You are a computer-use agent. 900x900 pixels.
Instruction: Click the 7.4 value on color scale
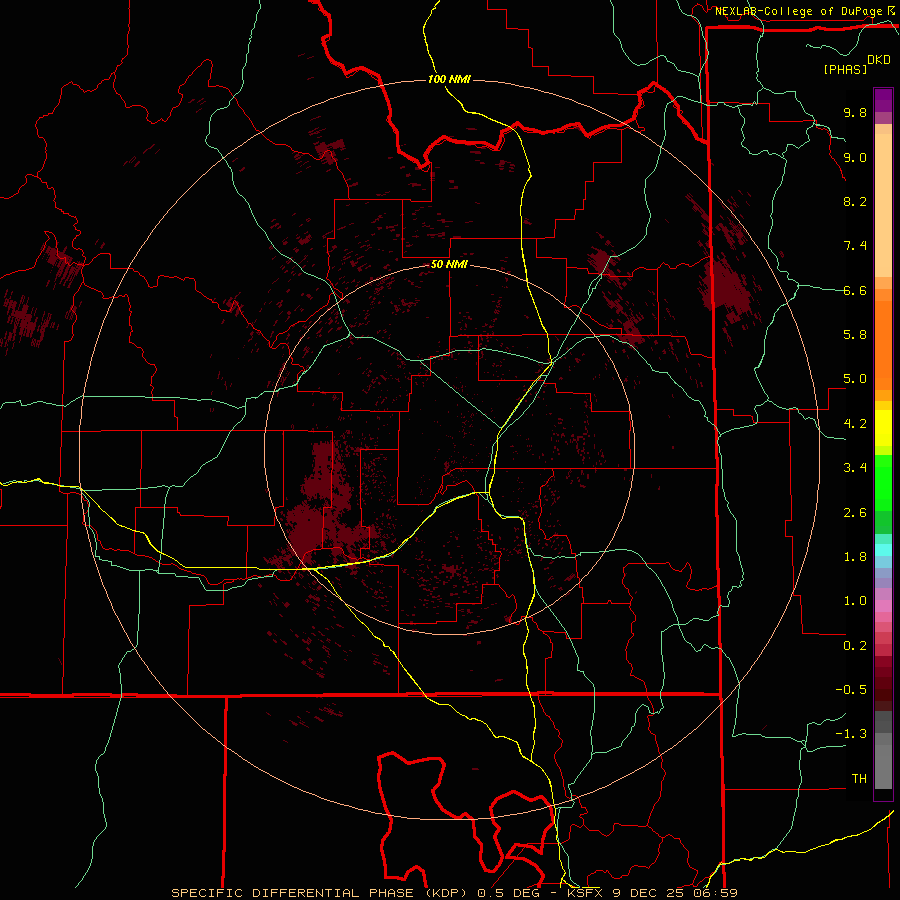(855, 246)
